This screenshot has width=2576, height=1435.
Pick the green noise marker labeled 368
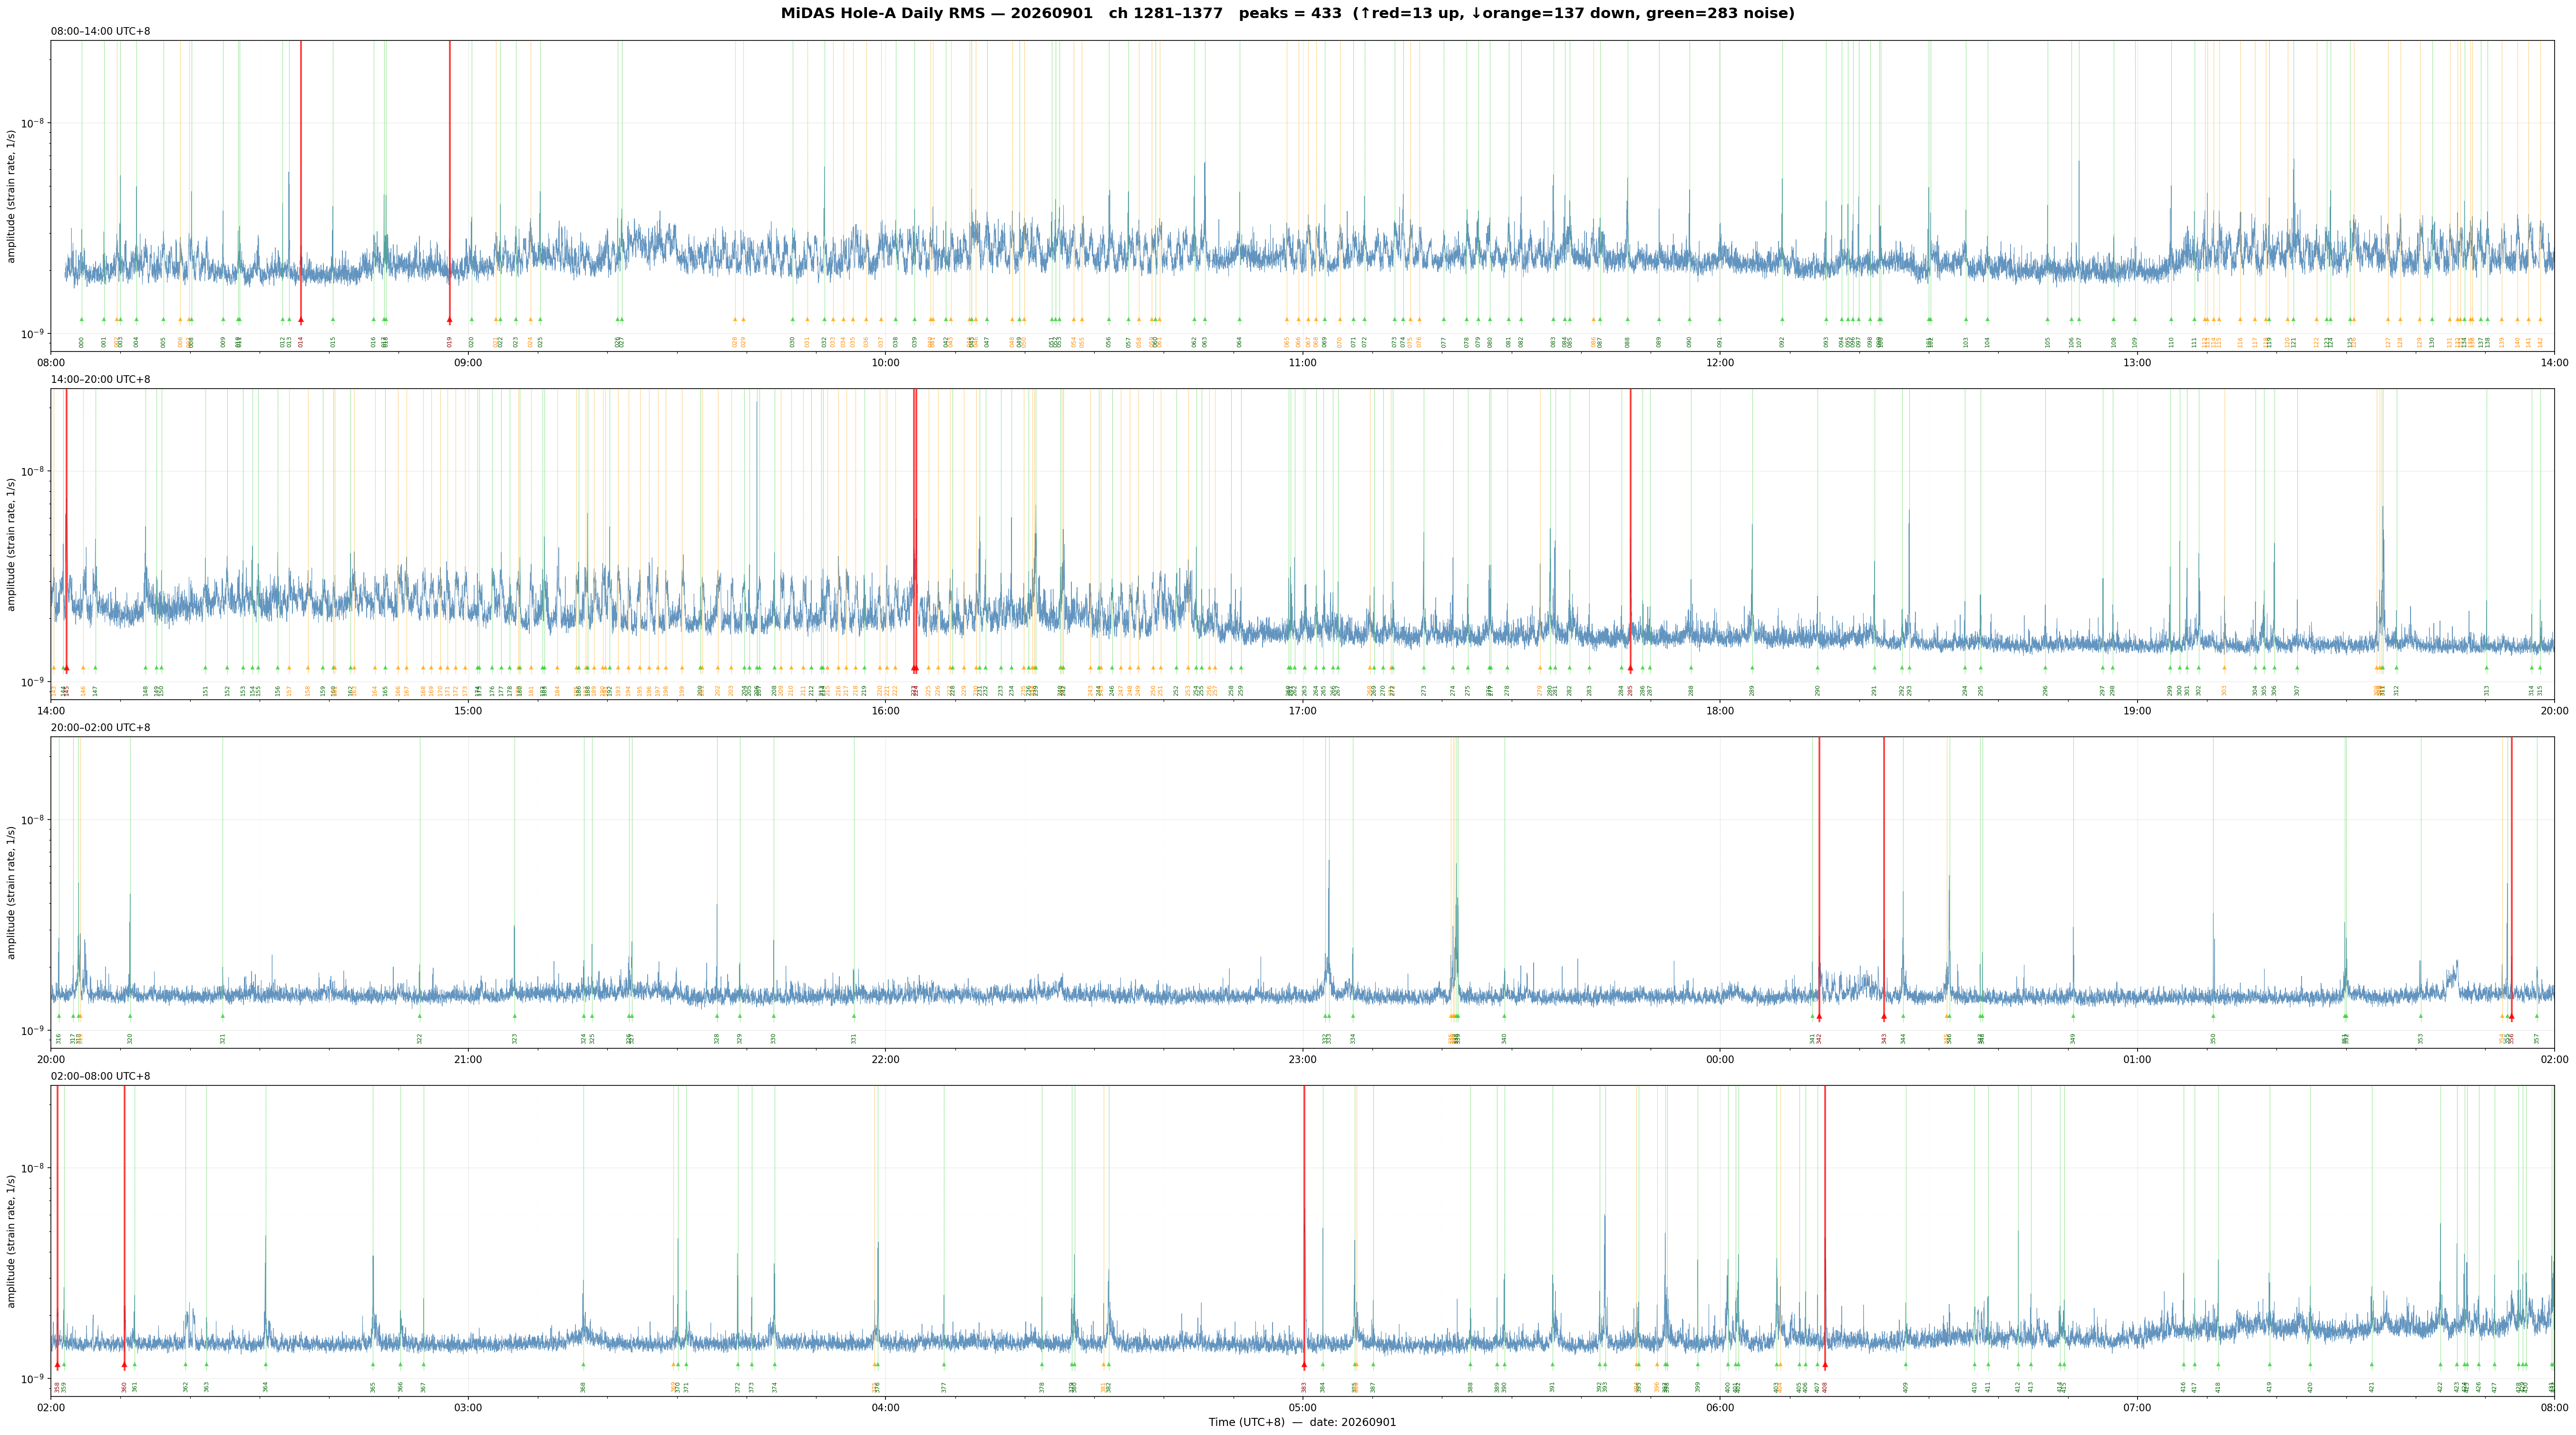[x=583, y=1364]
